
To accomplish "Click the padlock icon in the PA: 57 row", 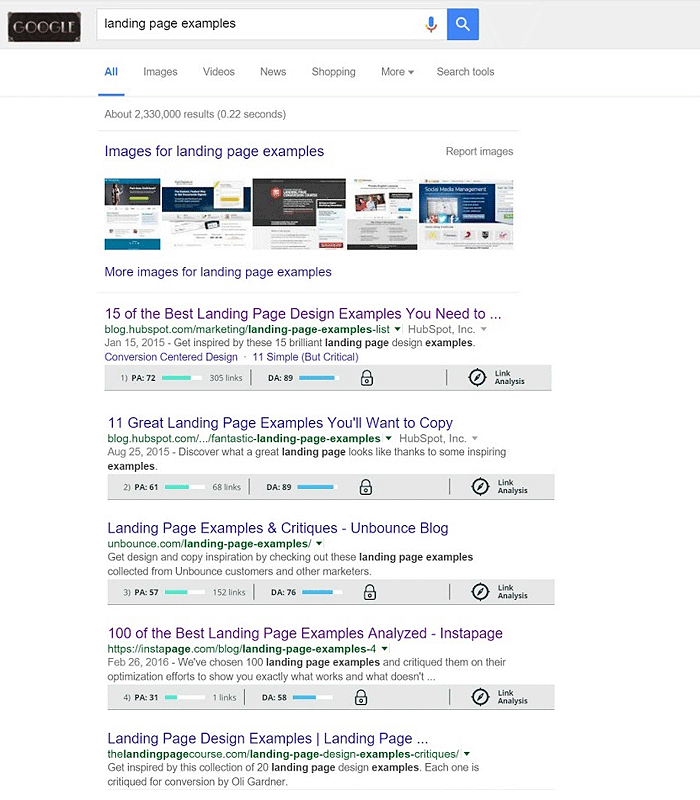I will (370, 592).
